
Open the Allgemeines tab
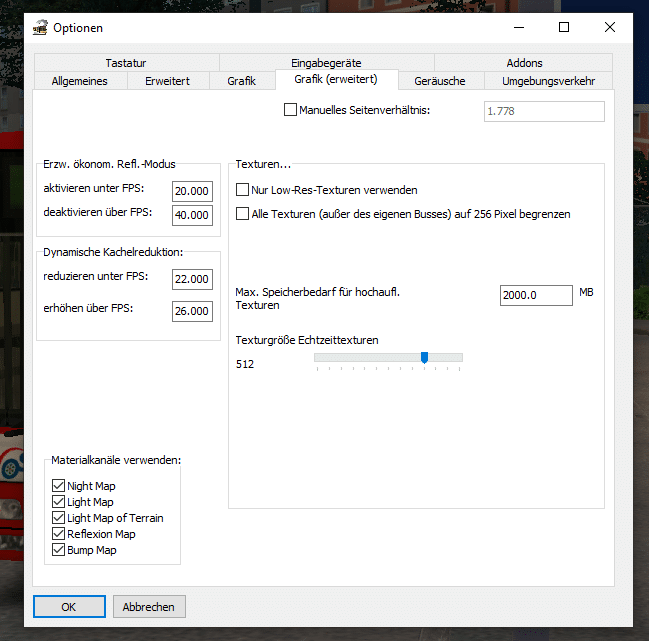79,81
